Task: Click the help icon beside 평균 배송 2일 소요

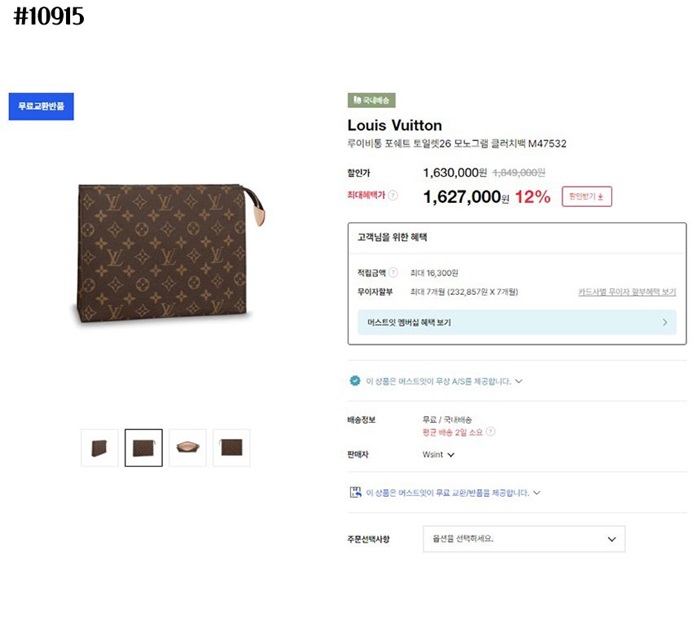Action: pyautogui.click(x=490, y=432)
